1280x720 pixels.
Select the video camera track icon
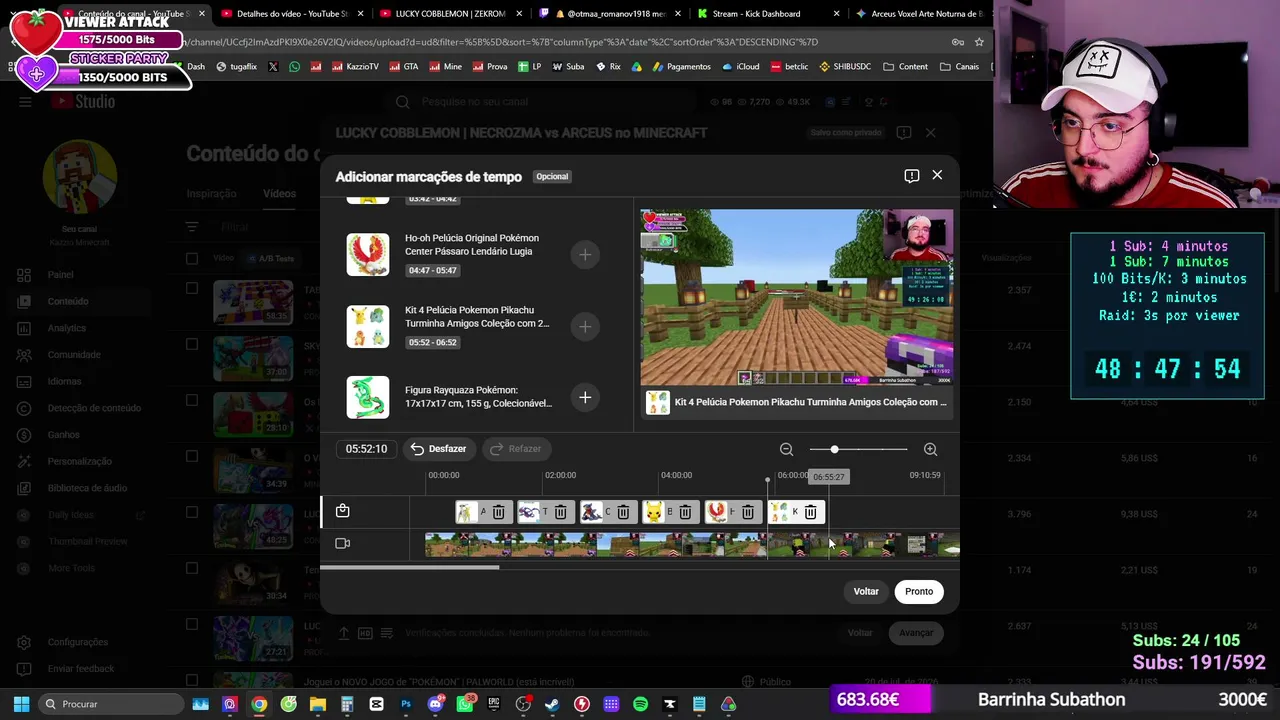342,543
